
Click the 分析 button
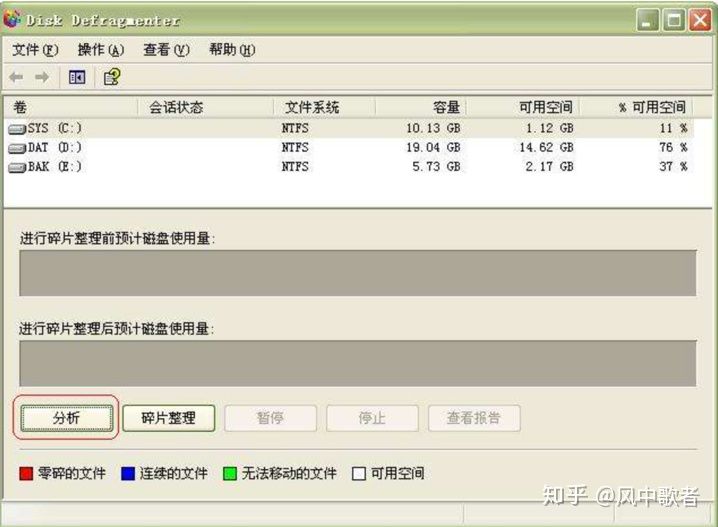66,418
